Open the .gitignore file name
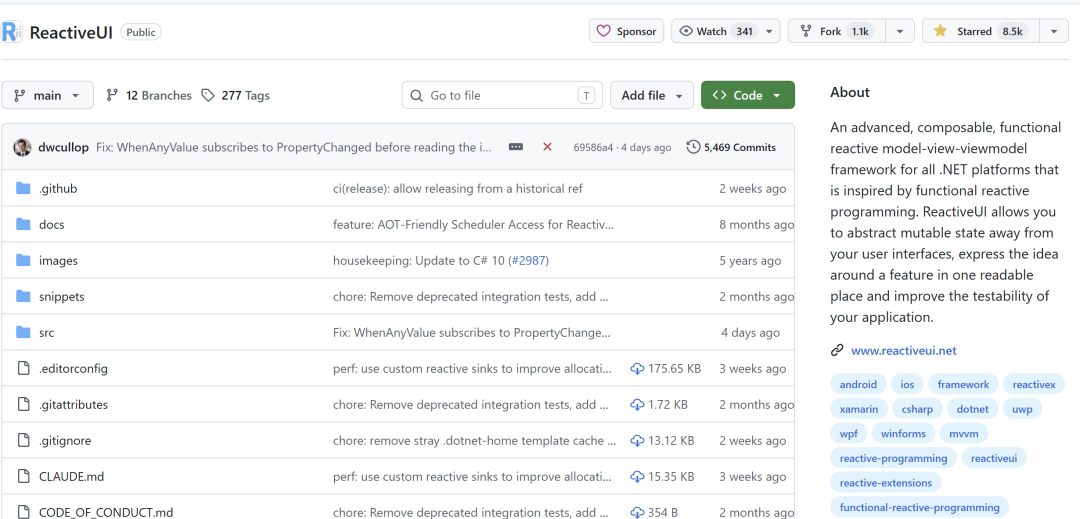 click(65, 441)
